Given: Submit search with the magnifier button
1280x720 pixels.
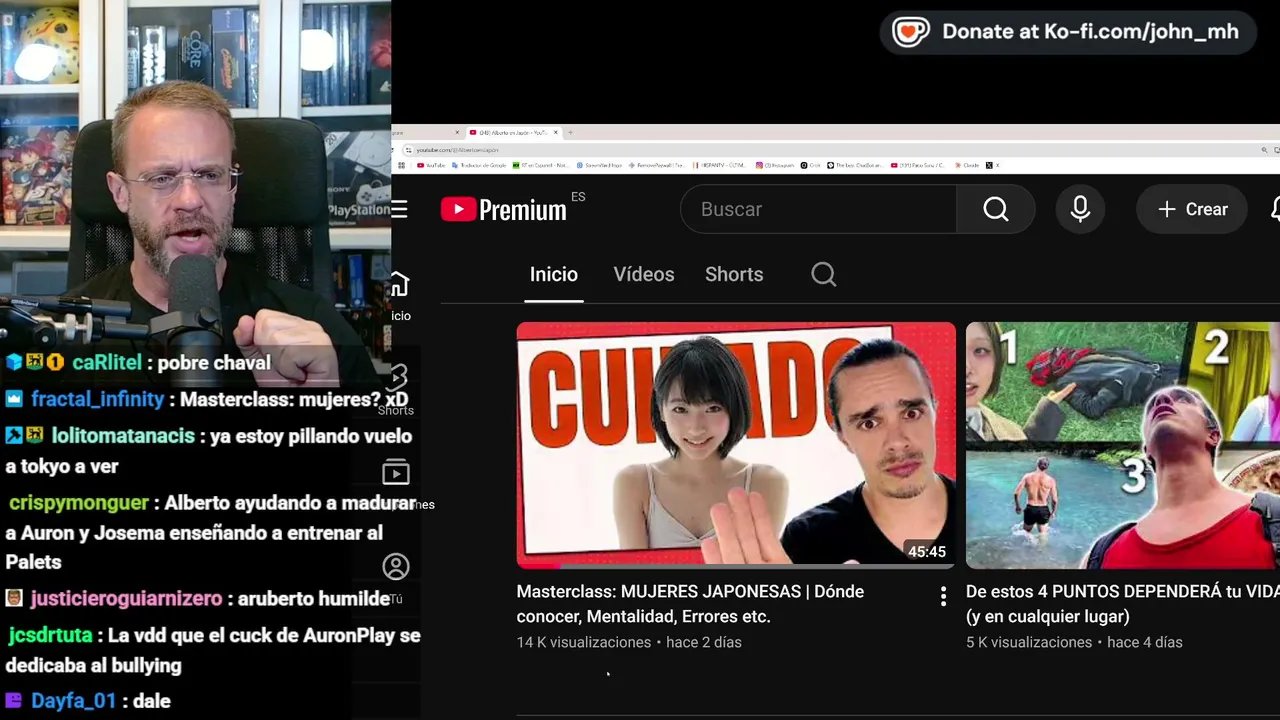Looking at the screenshot, I should click(995, 209).
